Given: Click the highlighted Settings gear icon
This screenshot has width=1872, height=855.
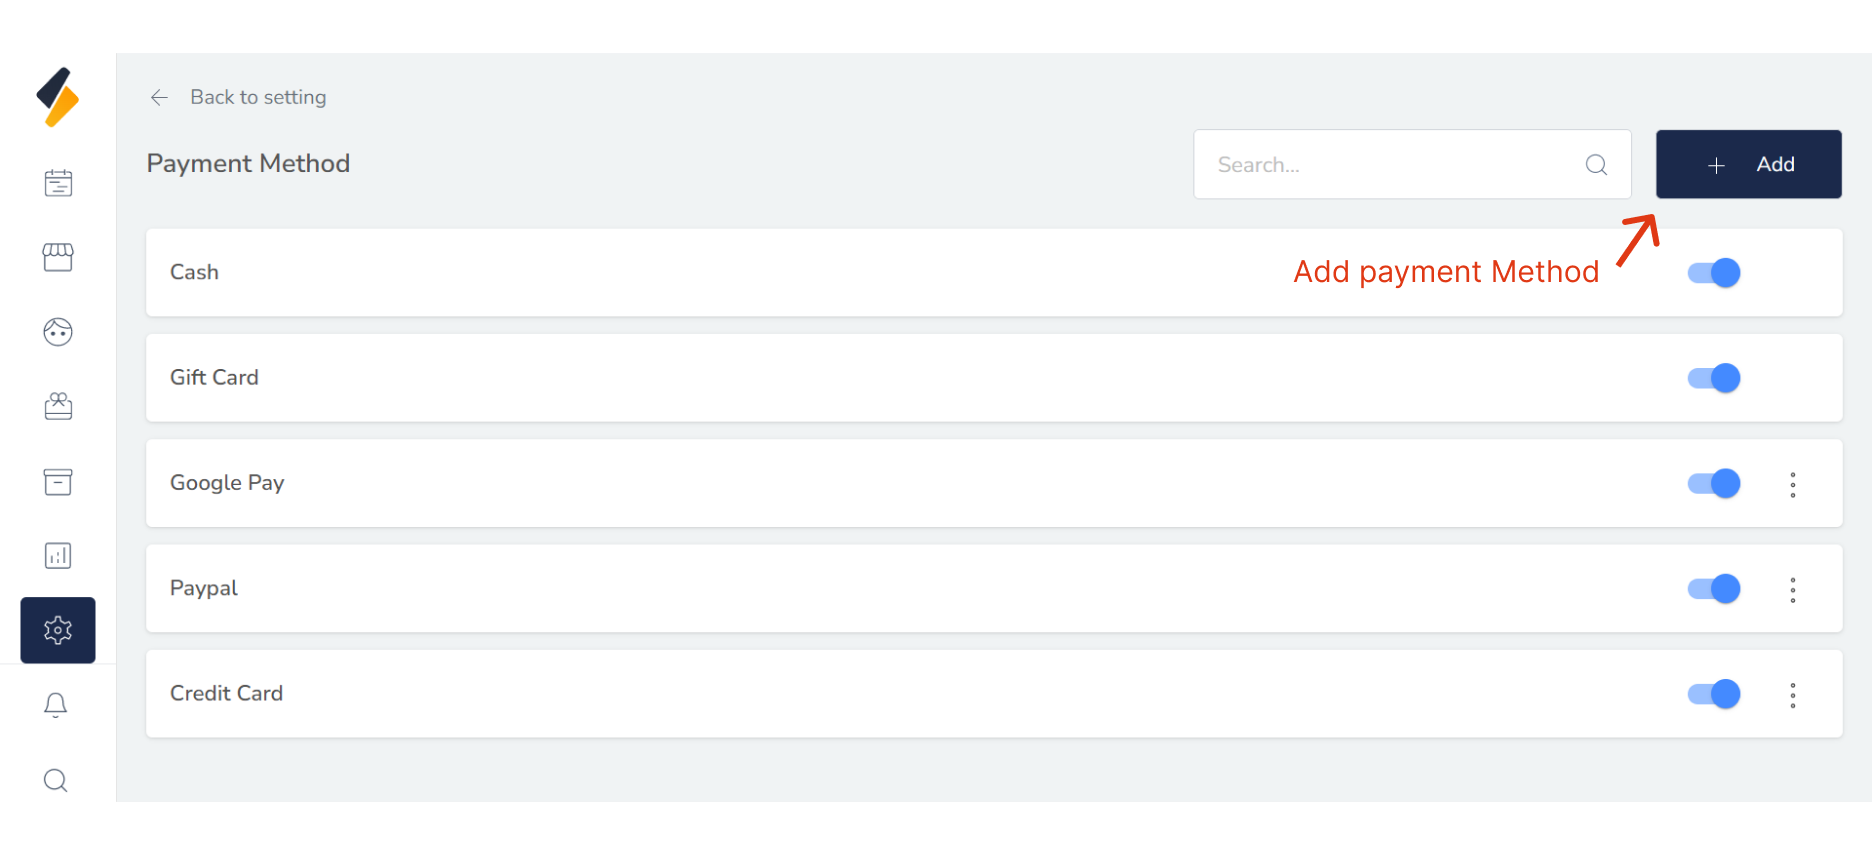Looking at the screenshot, I should [57, 630].
